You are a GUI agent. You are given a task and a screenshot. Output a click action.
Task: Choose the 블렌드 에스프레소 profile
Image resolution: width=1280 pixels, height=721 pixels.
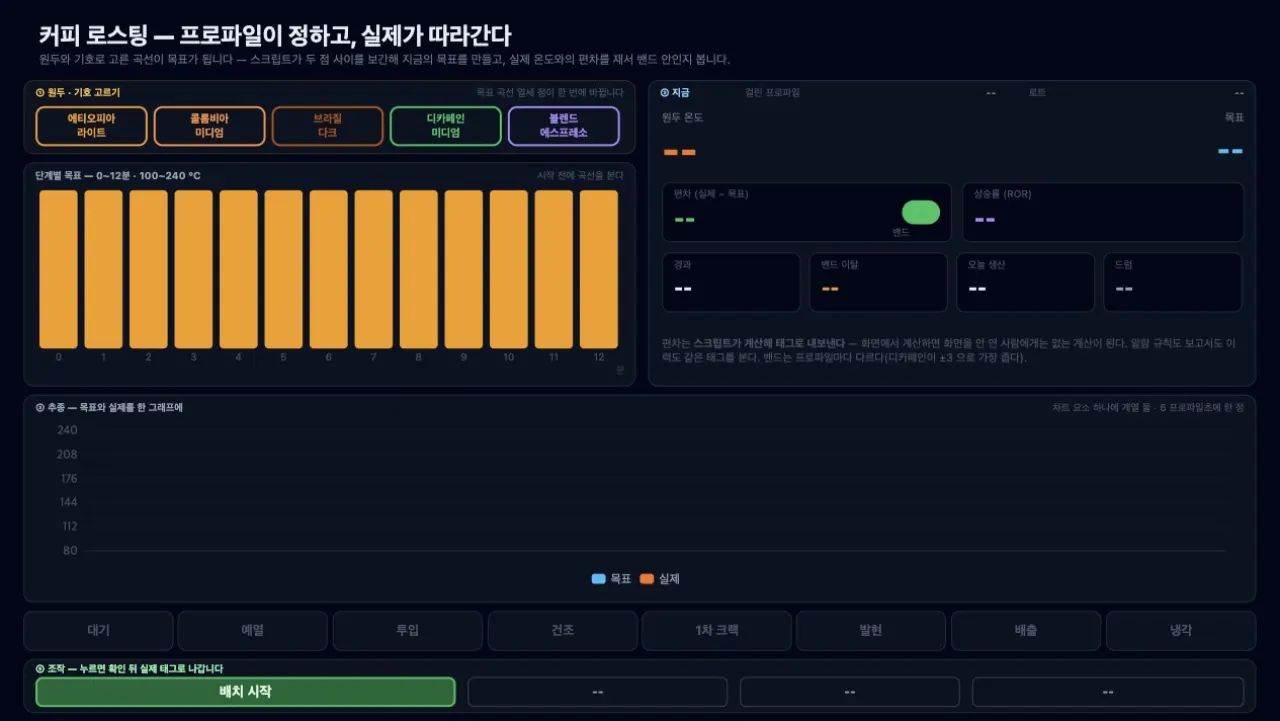pyautogui.click(x=563, y=126)
